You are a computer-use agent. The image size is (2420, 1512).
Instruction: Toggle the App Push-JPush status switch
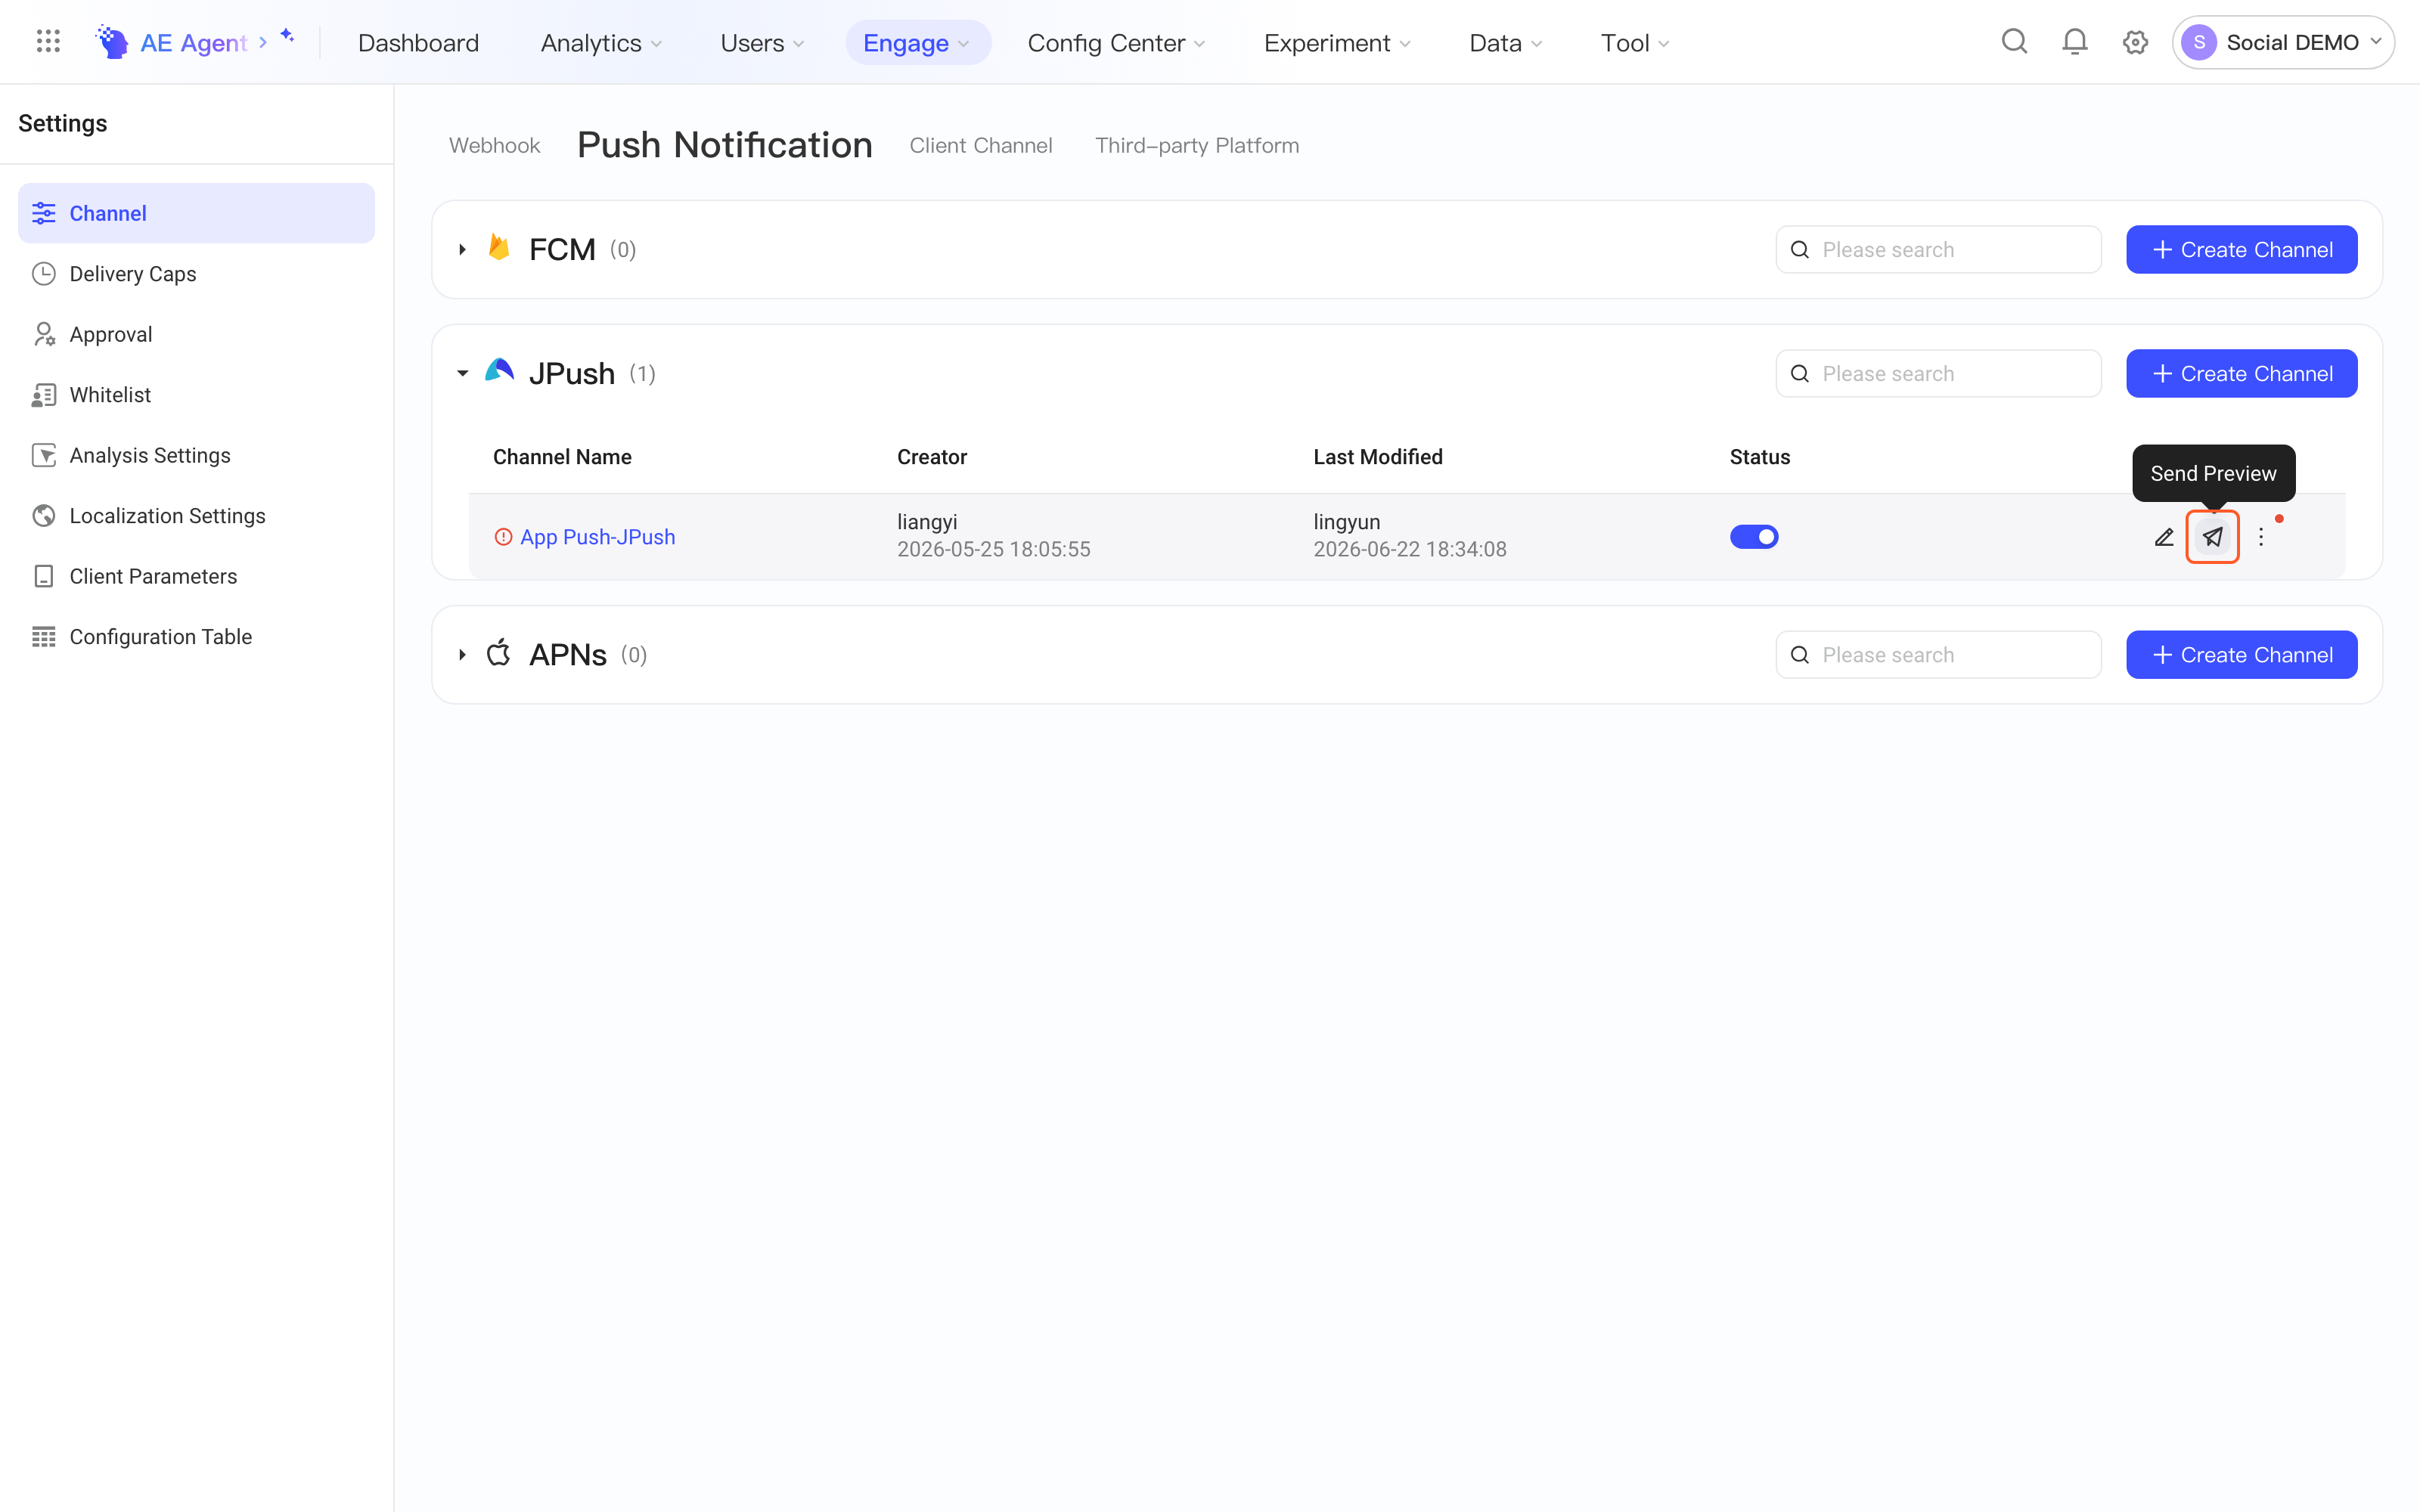tap(1754, 537)
